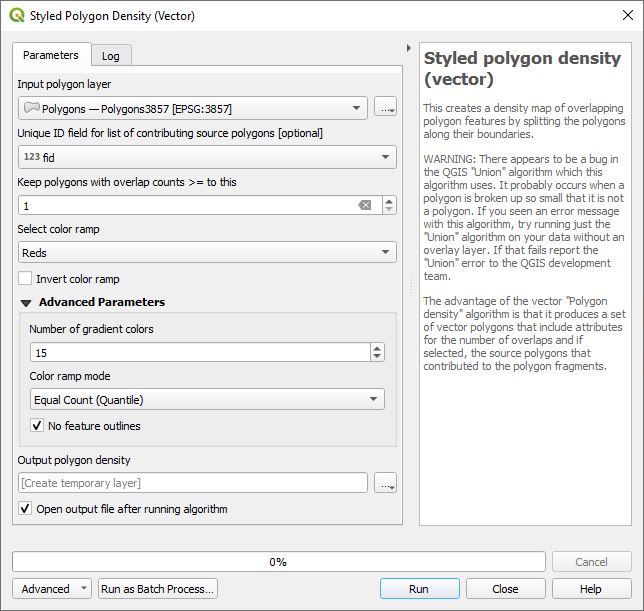The width and height of the screenshot is (644, 611).
Task: Click the 'Styled polygon density (vector)' heading
Action: point(522,68)
